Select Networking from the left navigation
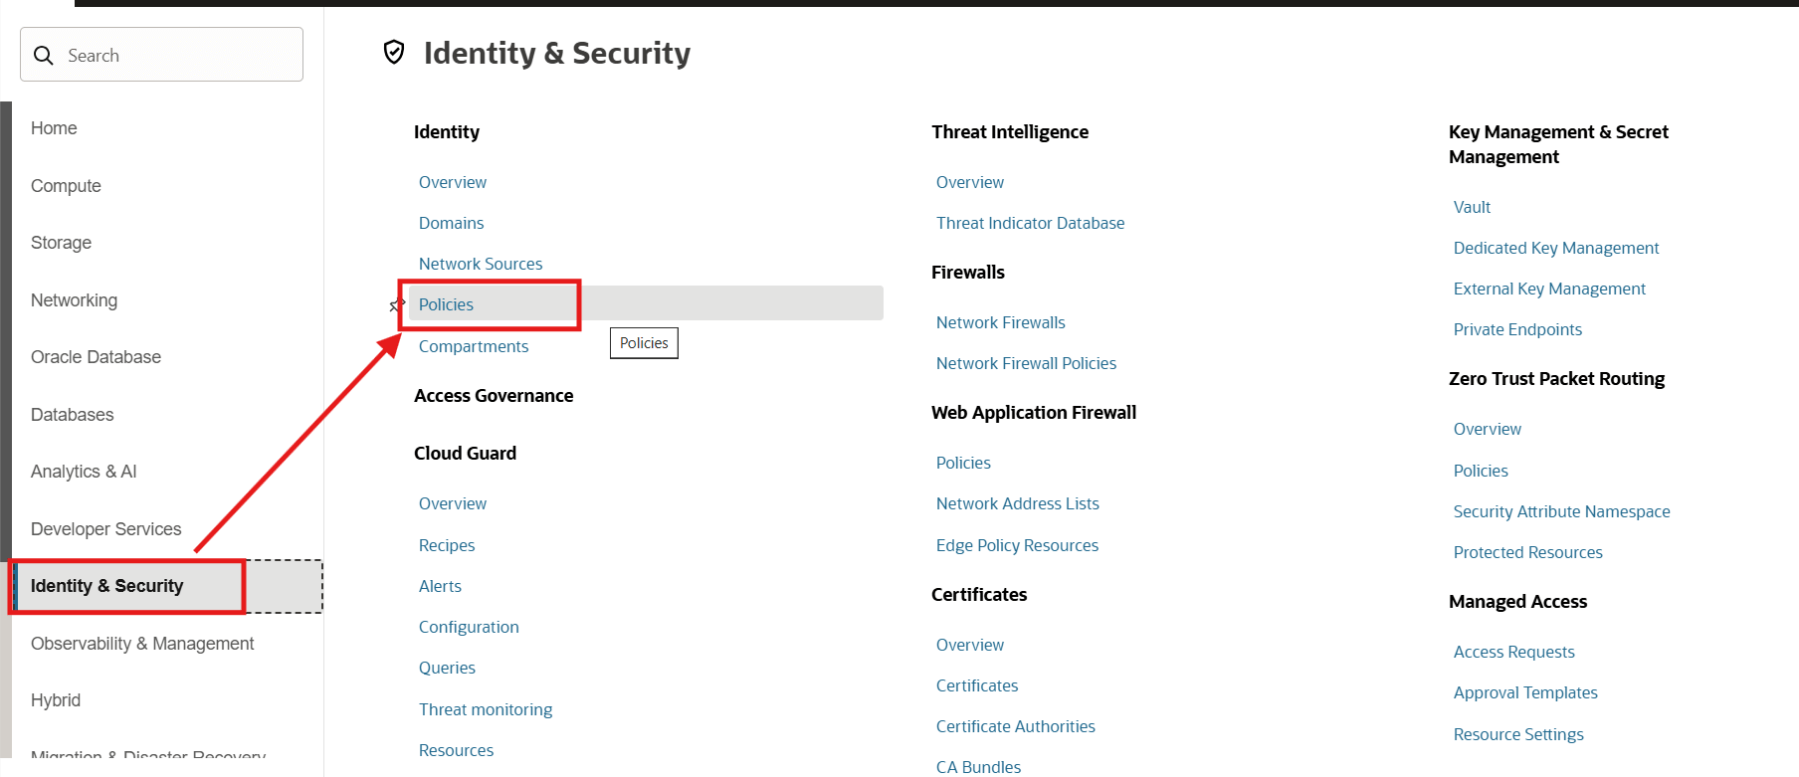The width and height of the screenshot is (1799, 777). 74,300
